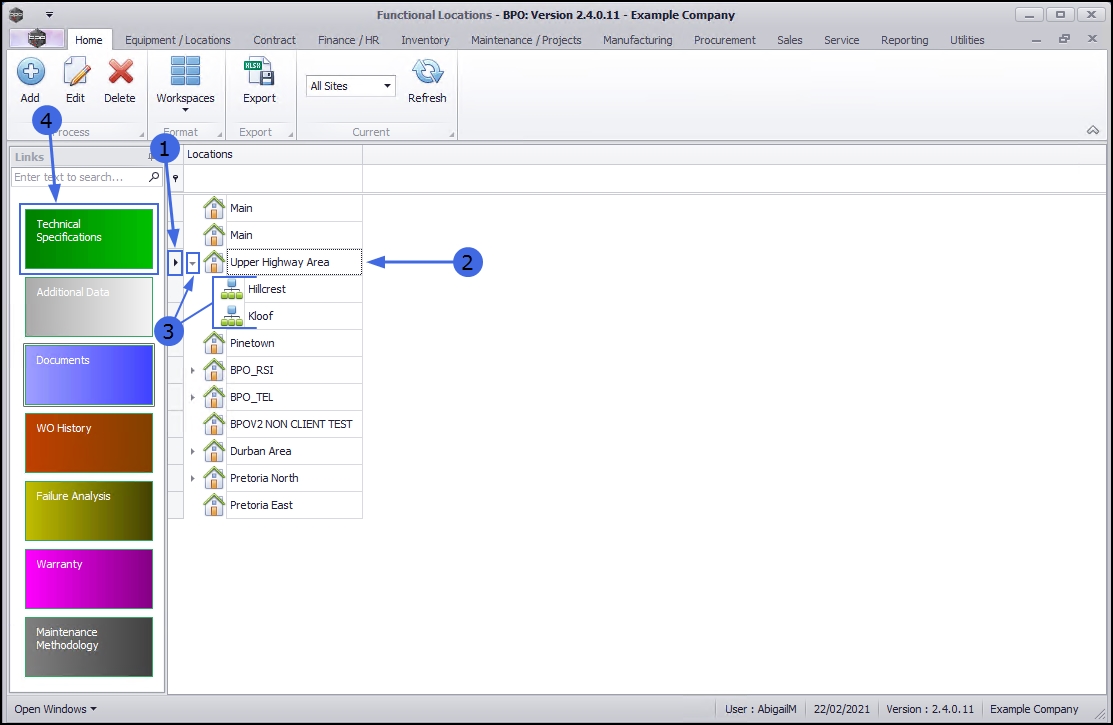Click the Edit pencil icon
Screen dimensions: 1113x725
76,72
